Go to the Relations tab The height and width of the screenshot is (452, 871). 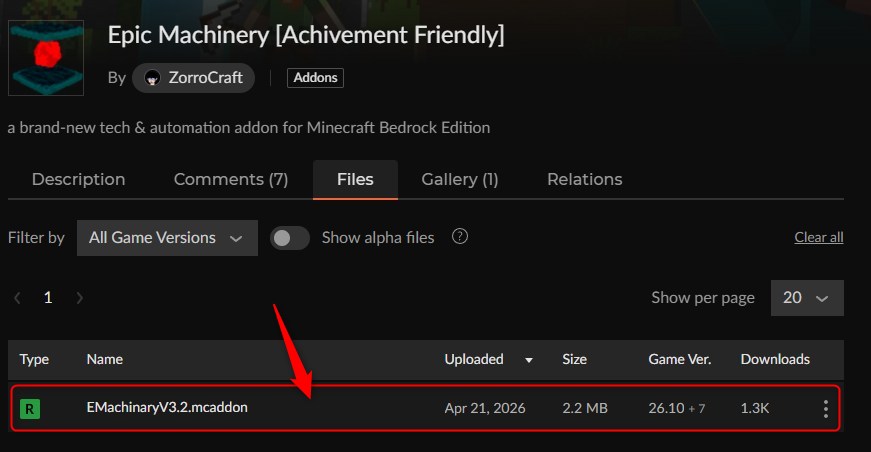pos(584,180)
